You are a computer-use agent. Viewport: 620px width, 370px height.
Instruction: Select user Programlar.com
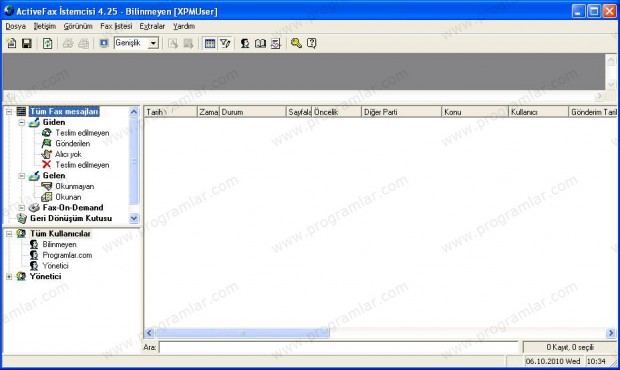point(67,255)
